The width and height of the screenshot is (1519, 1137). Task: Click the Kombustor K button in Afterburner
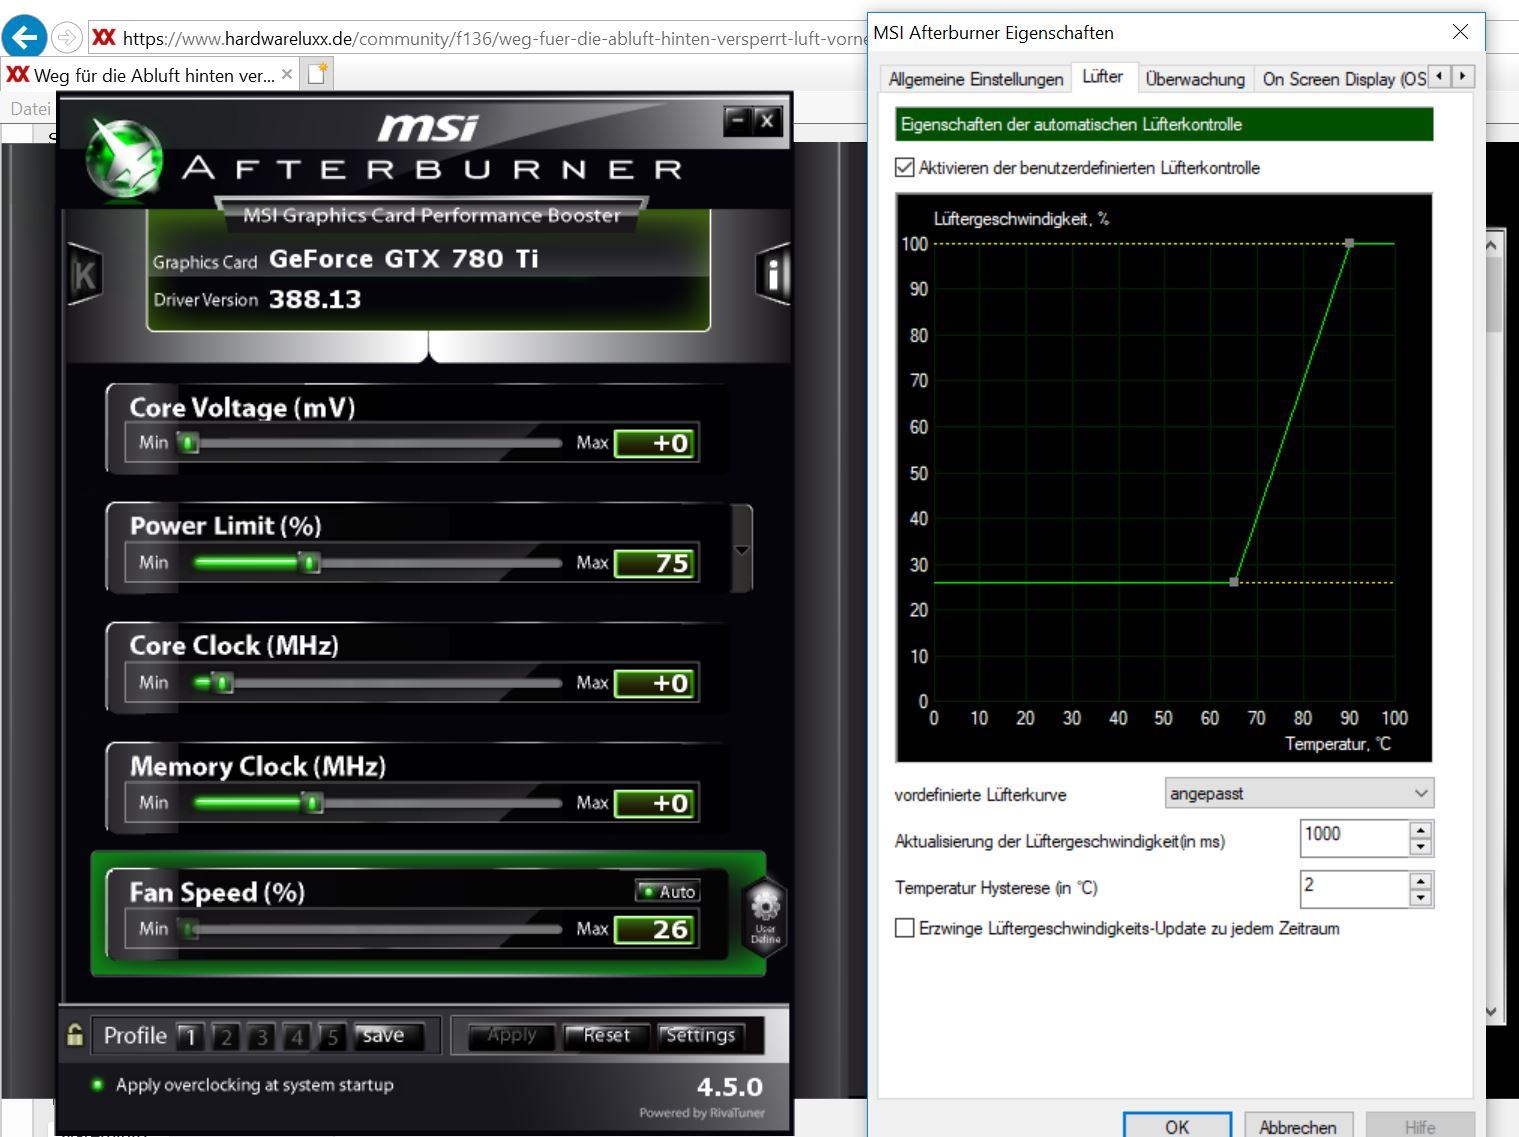84,274
